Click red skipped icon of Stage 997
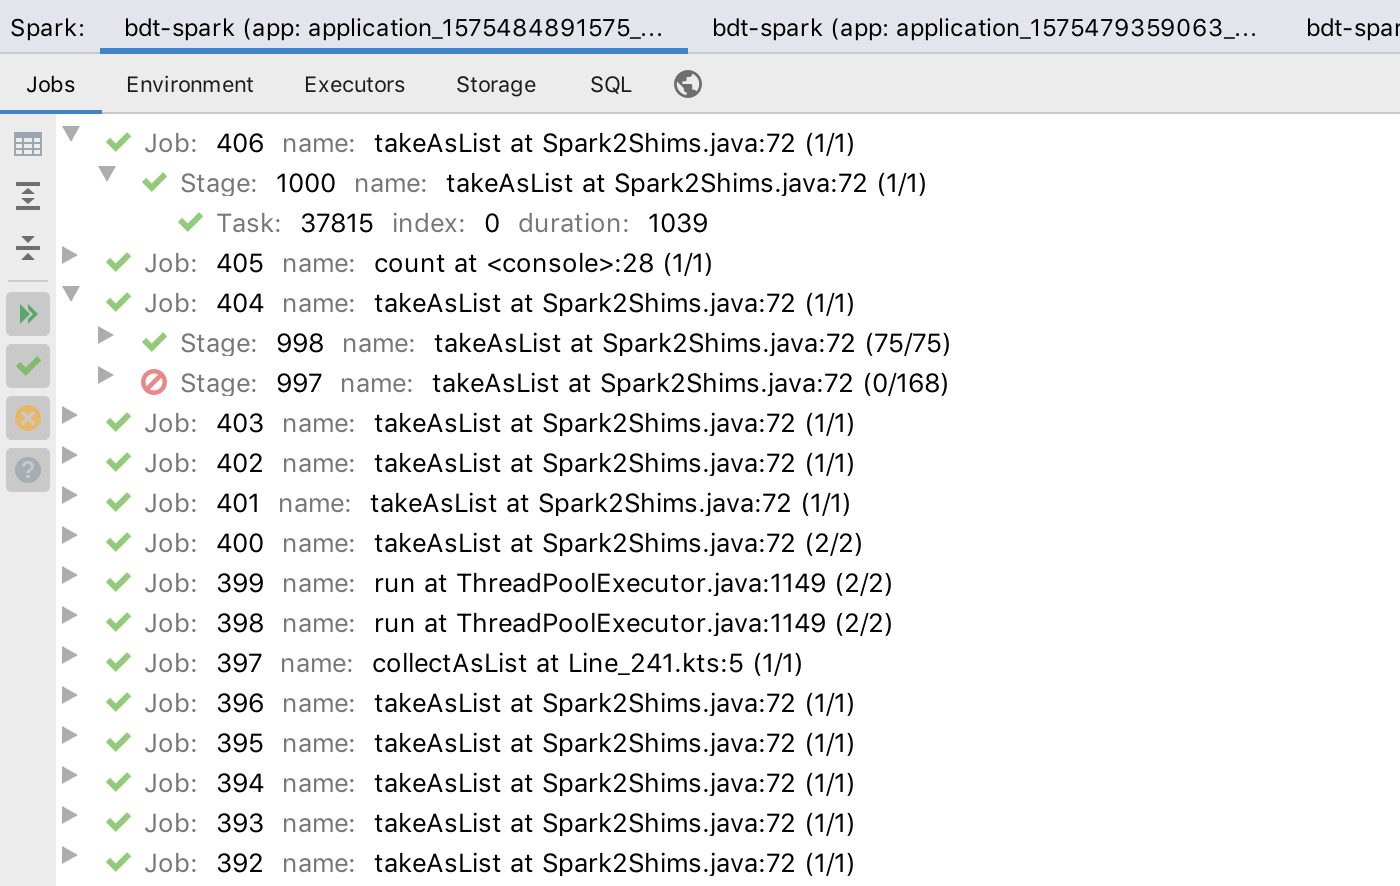Image resolution: width=1400 pixels, height=886 pixels. pyautogui.click(x=154, y=382)
